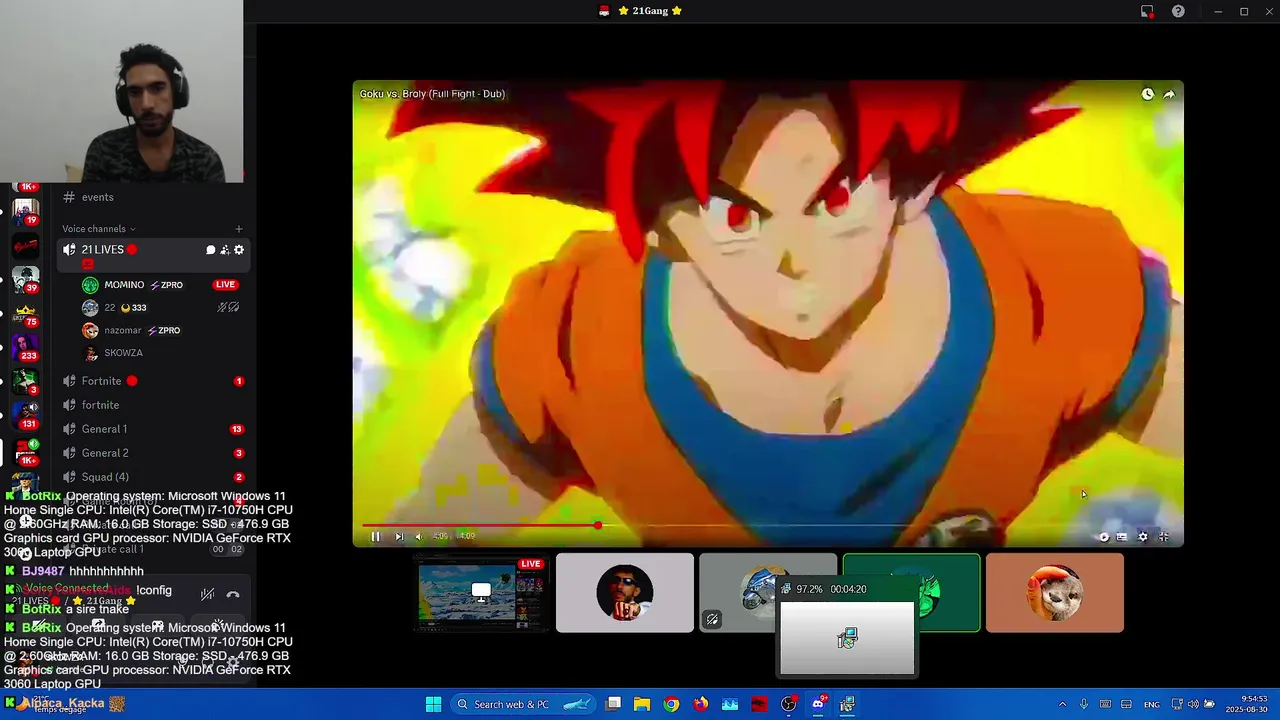Switch the ENG input language

click(x=1152, y=704)
